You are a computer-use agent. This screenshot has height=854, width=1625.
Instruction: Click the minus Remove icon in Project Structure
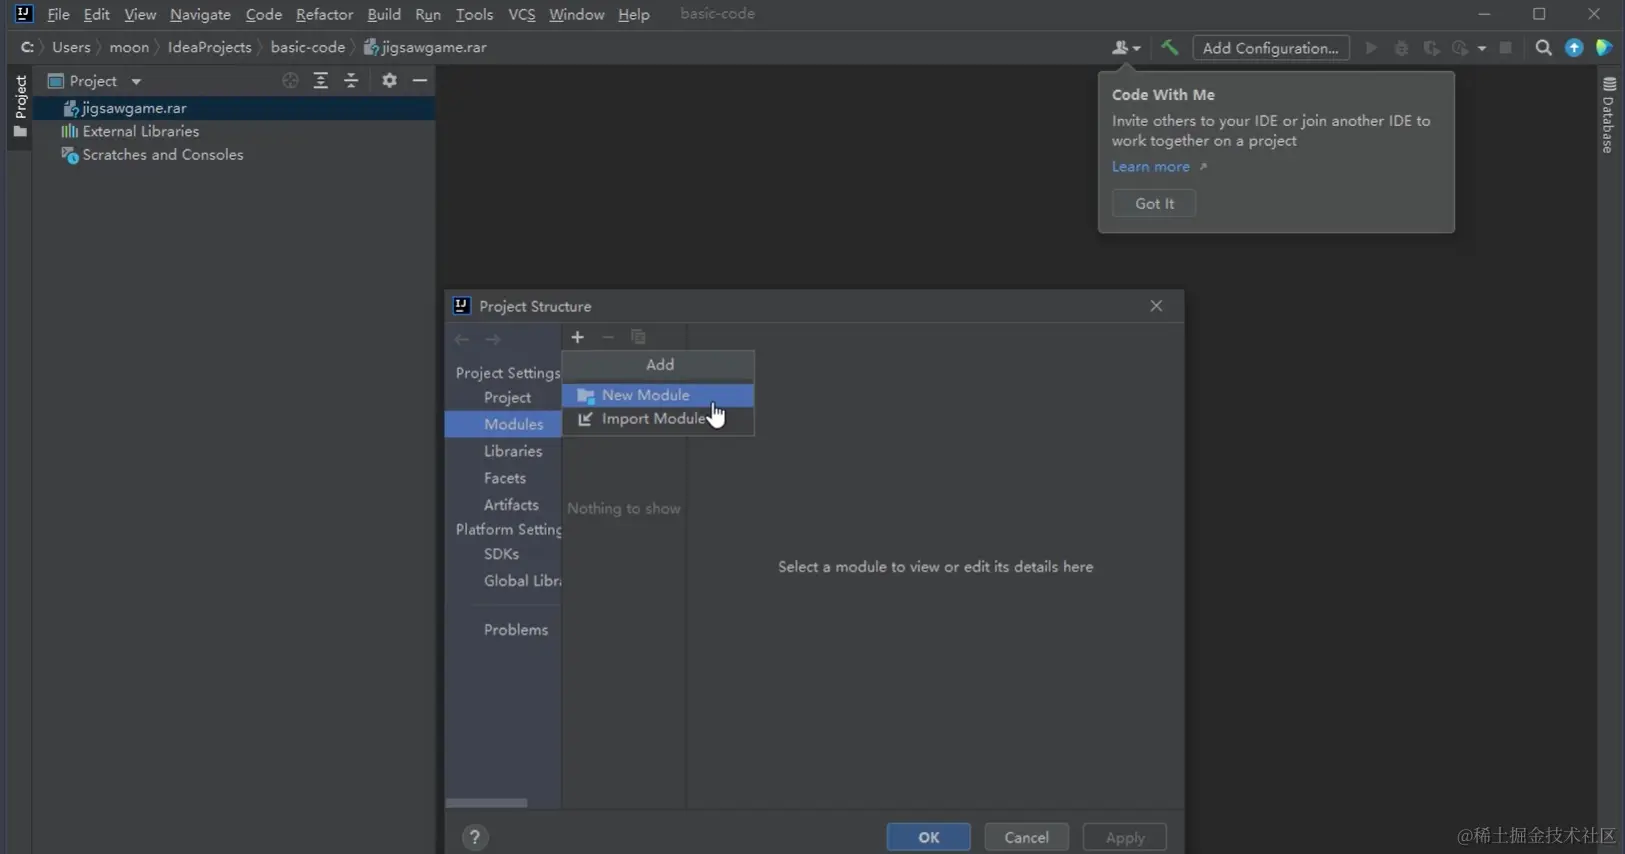click(x=608, y=337)
